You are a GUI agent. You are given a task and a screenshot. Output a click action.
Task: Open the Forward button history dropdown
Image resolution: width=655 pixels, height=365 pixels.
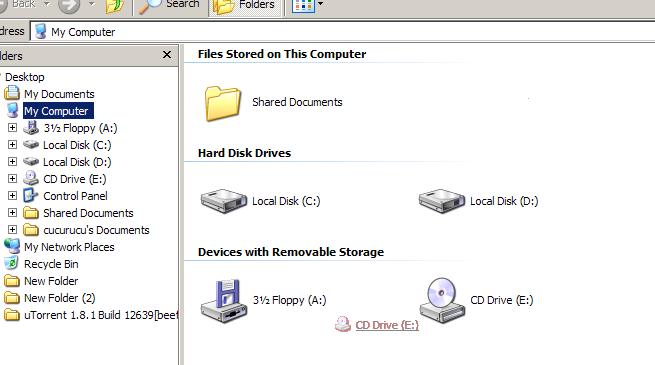(91, 4)
